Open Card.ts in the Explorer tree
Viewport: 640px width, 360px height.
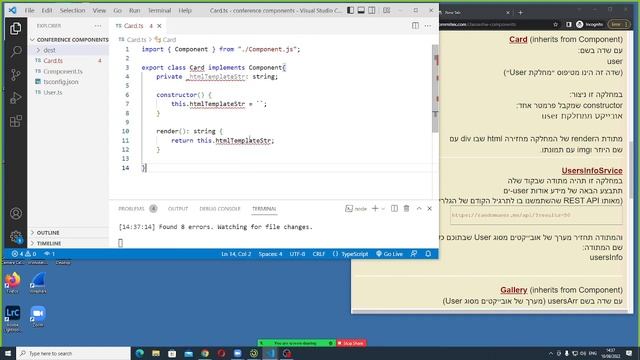click(69, 61)
